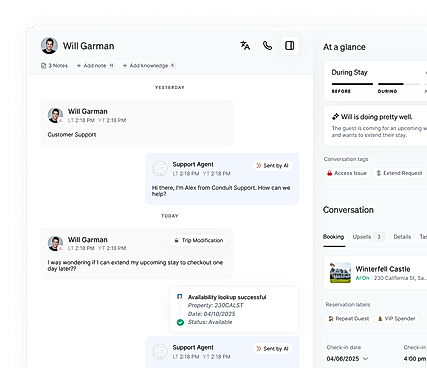This screenshot has height=368, width=427.
Task: Click the sparkle icon beside Will is doing pretty well
Action: click(335, 117)
